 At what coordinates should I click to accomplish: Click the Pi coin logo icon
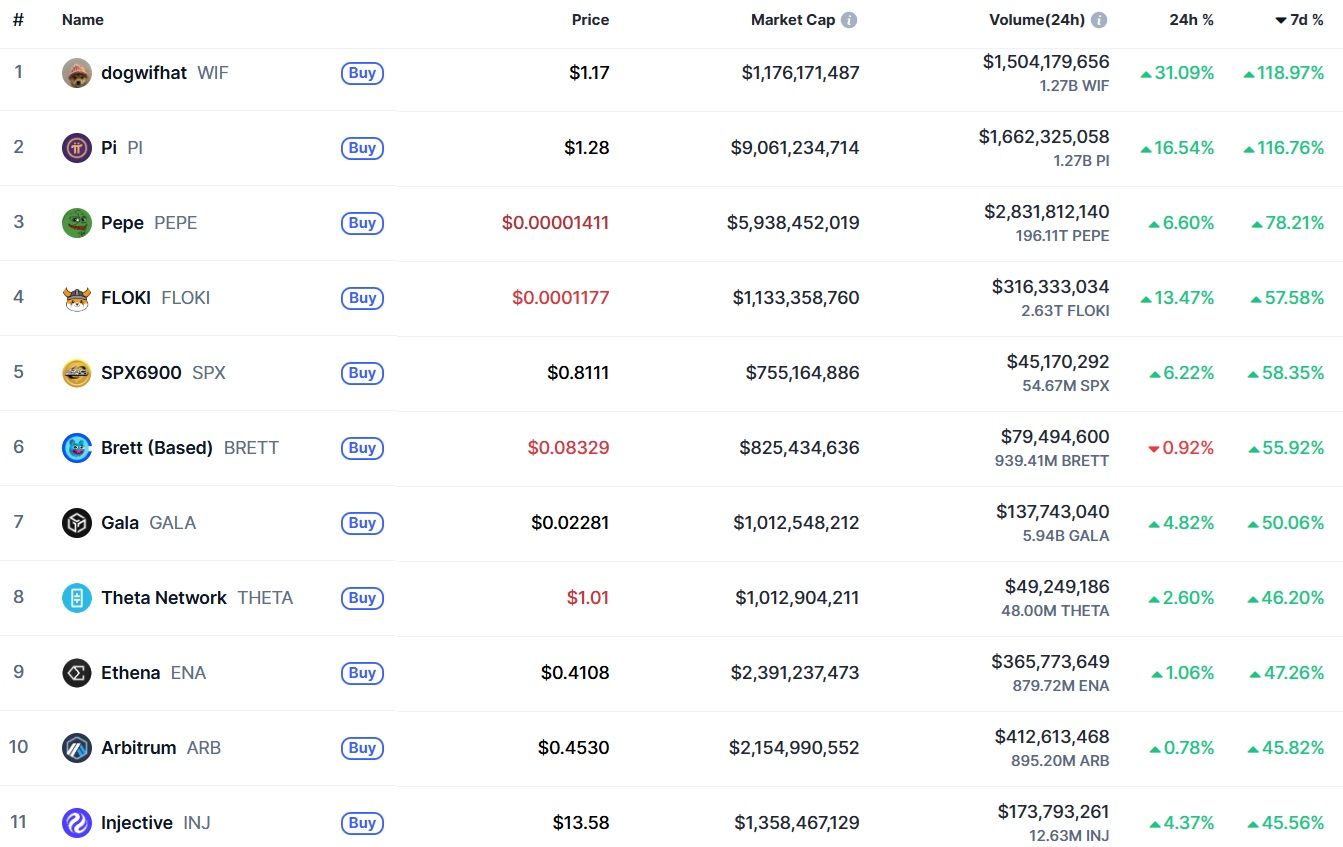click(77, 148)
